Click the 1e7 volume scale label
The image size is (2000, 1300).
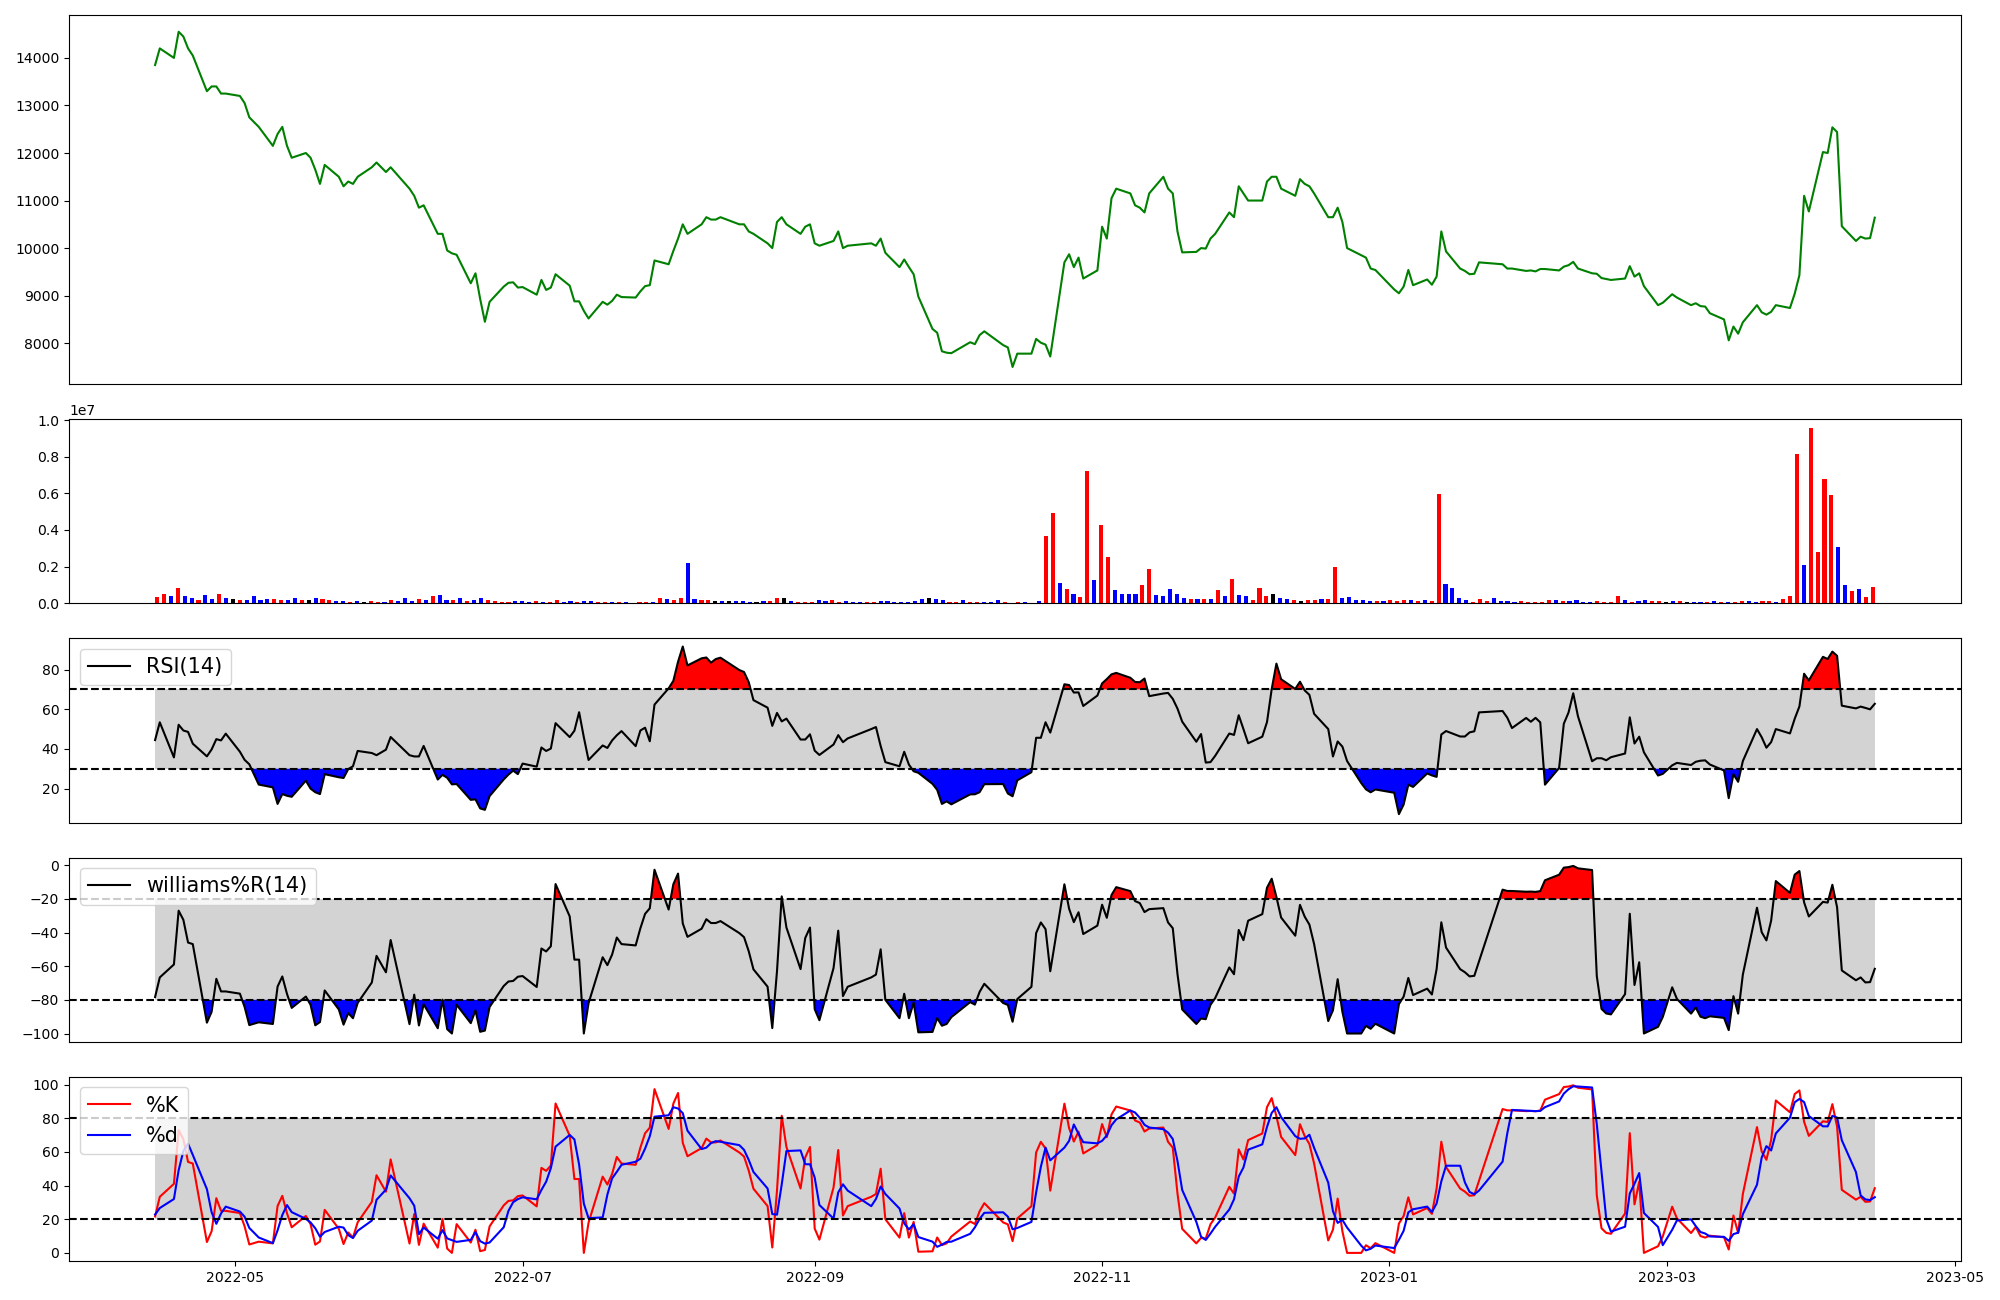[x=82, y=411]
